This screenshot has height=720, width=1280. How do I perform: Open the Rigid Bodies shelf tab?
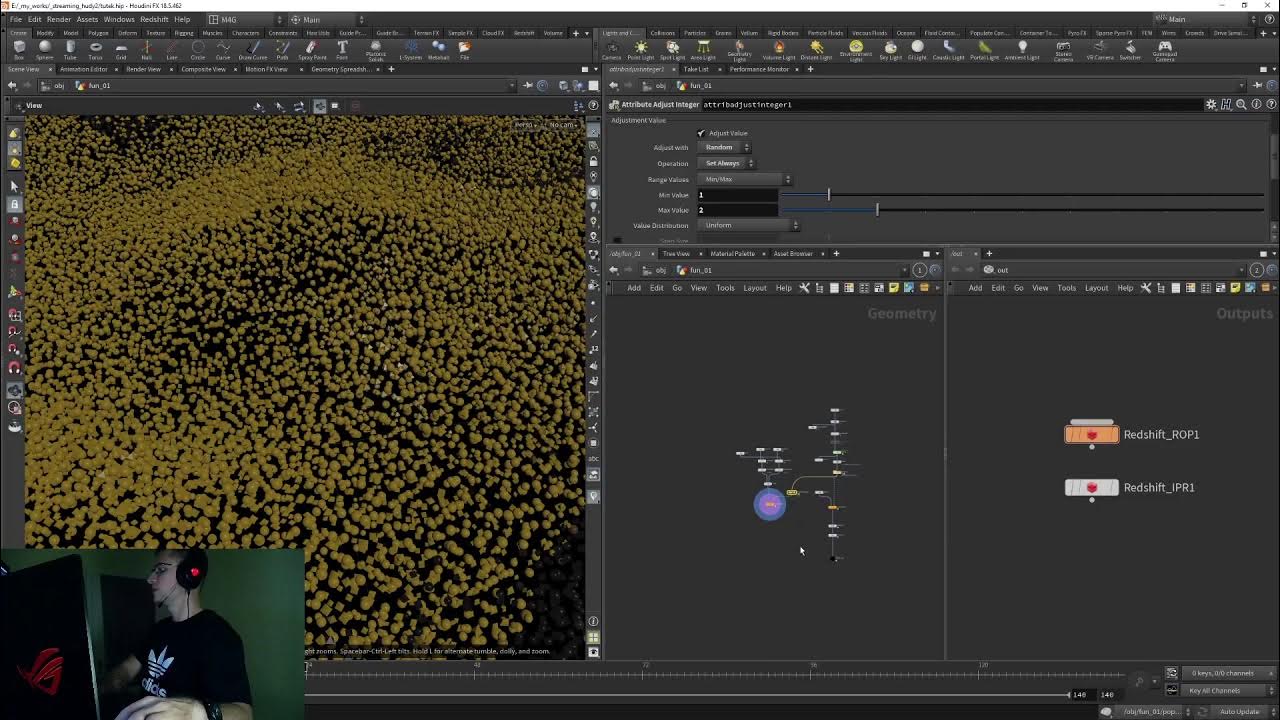(x=782, y=33)
